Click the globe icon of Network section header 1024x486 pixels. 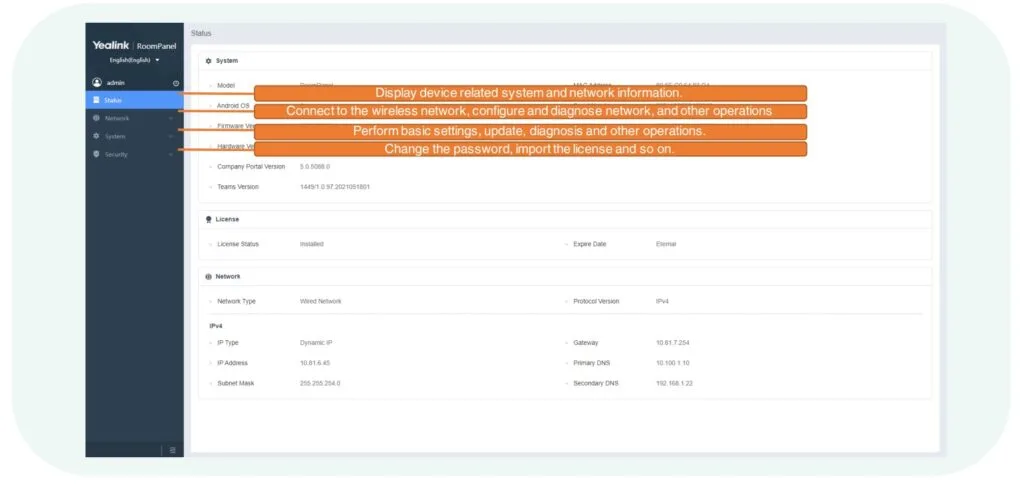pyautogui.click(x=208, y=277)
